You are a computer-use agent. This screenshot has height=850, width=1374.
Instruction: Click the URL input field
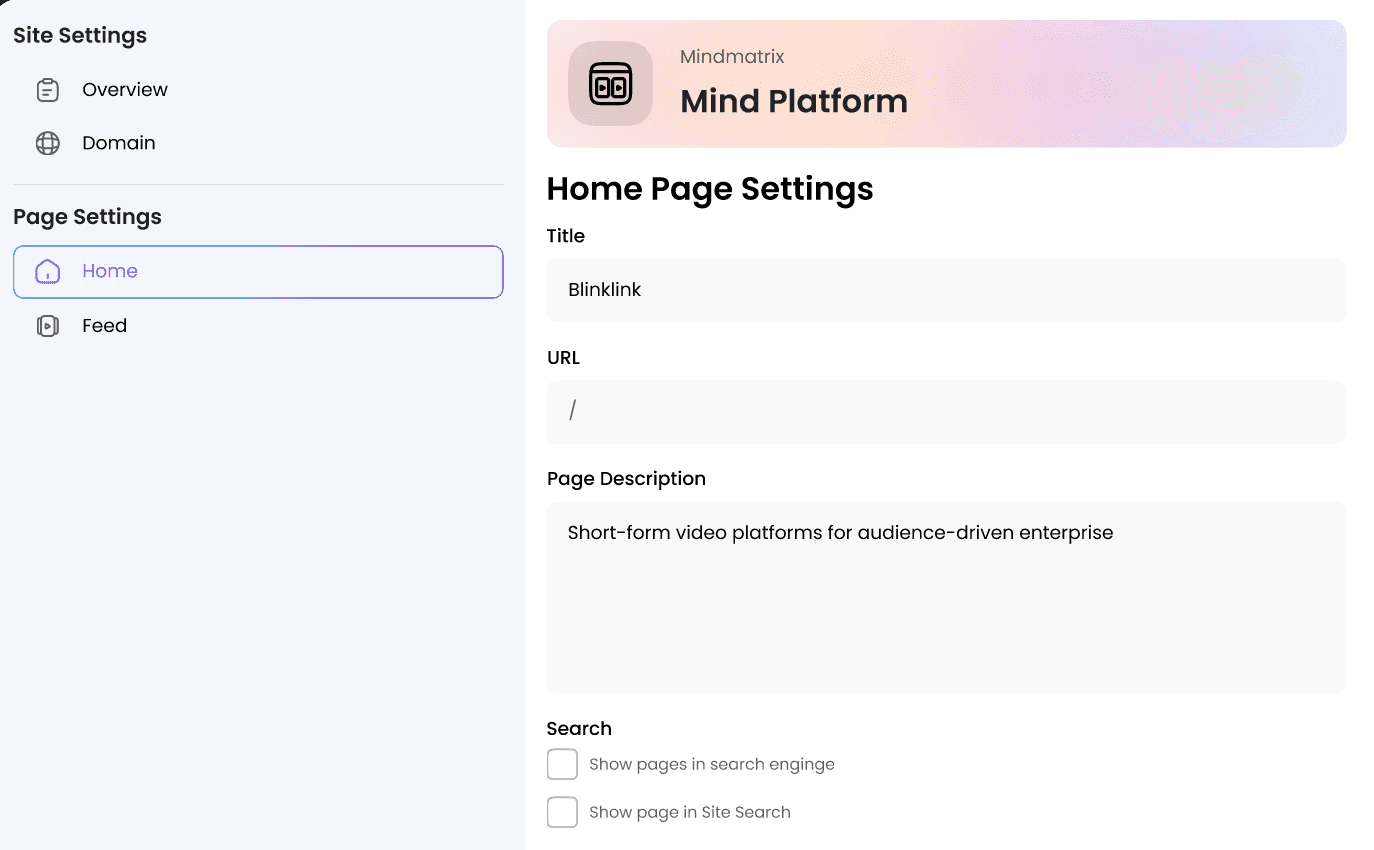pos(946,412)
